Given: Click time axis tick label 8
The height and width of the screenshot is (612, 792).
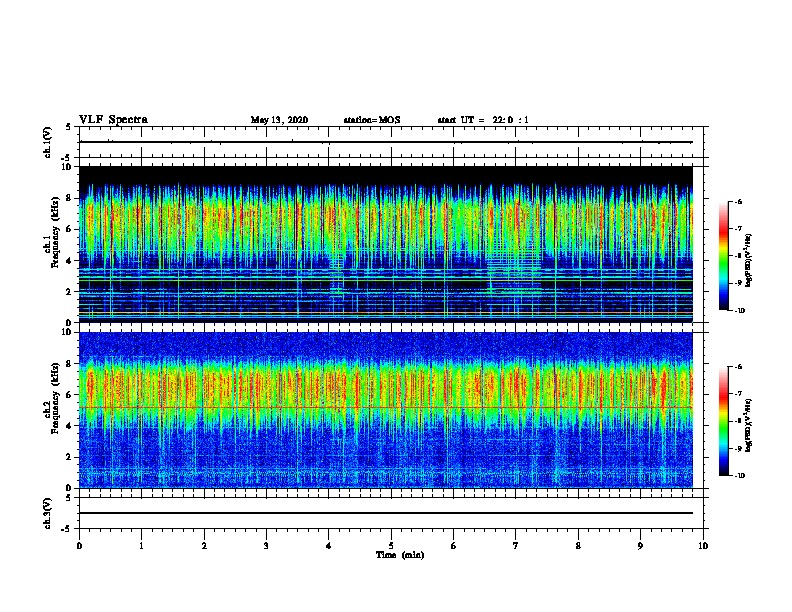Looking at the screenshot, I should point(578,545).
